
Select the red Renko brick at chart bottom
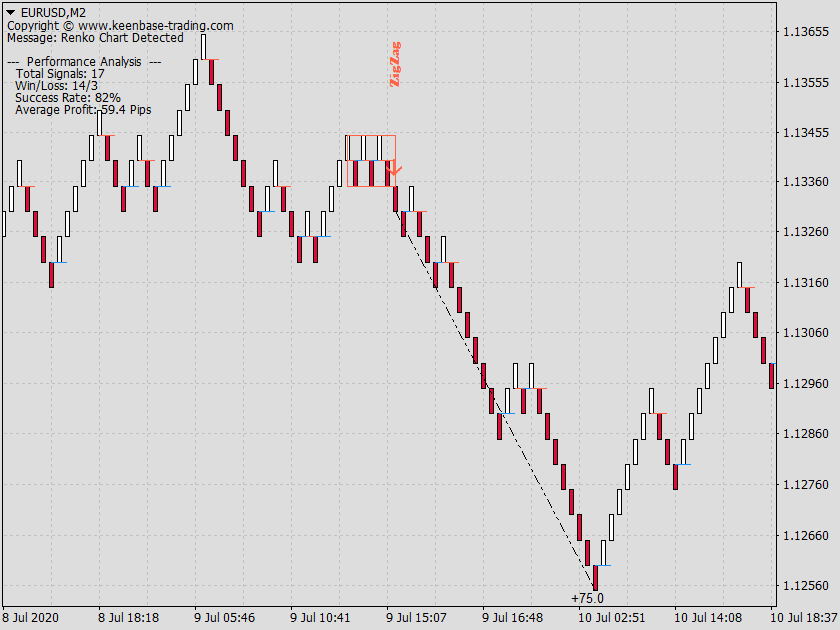(x=596, y=575)
